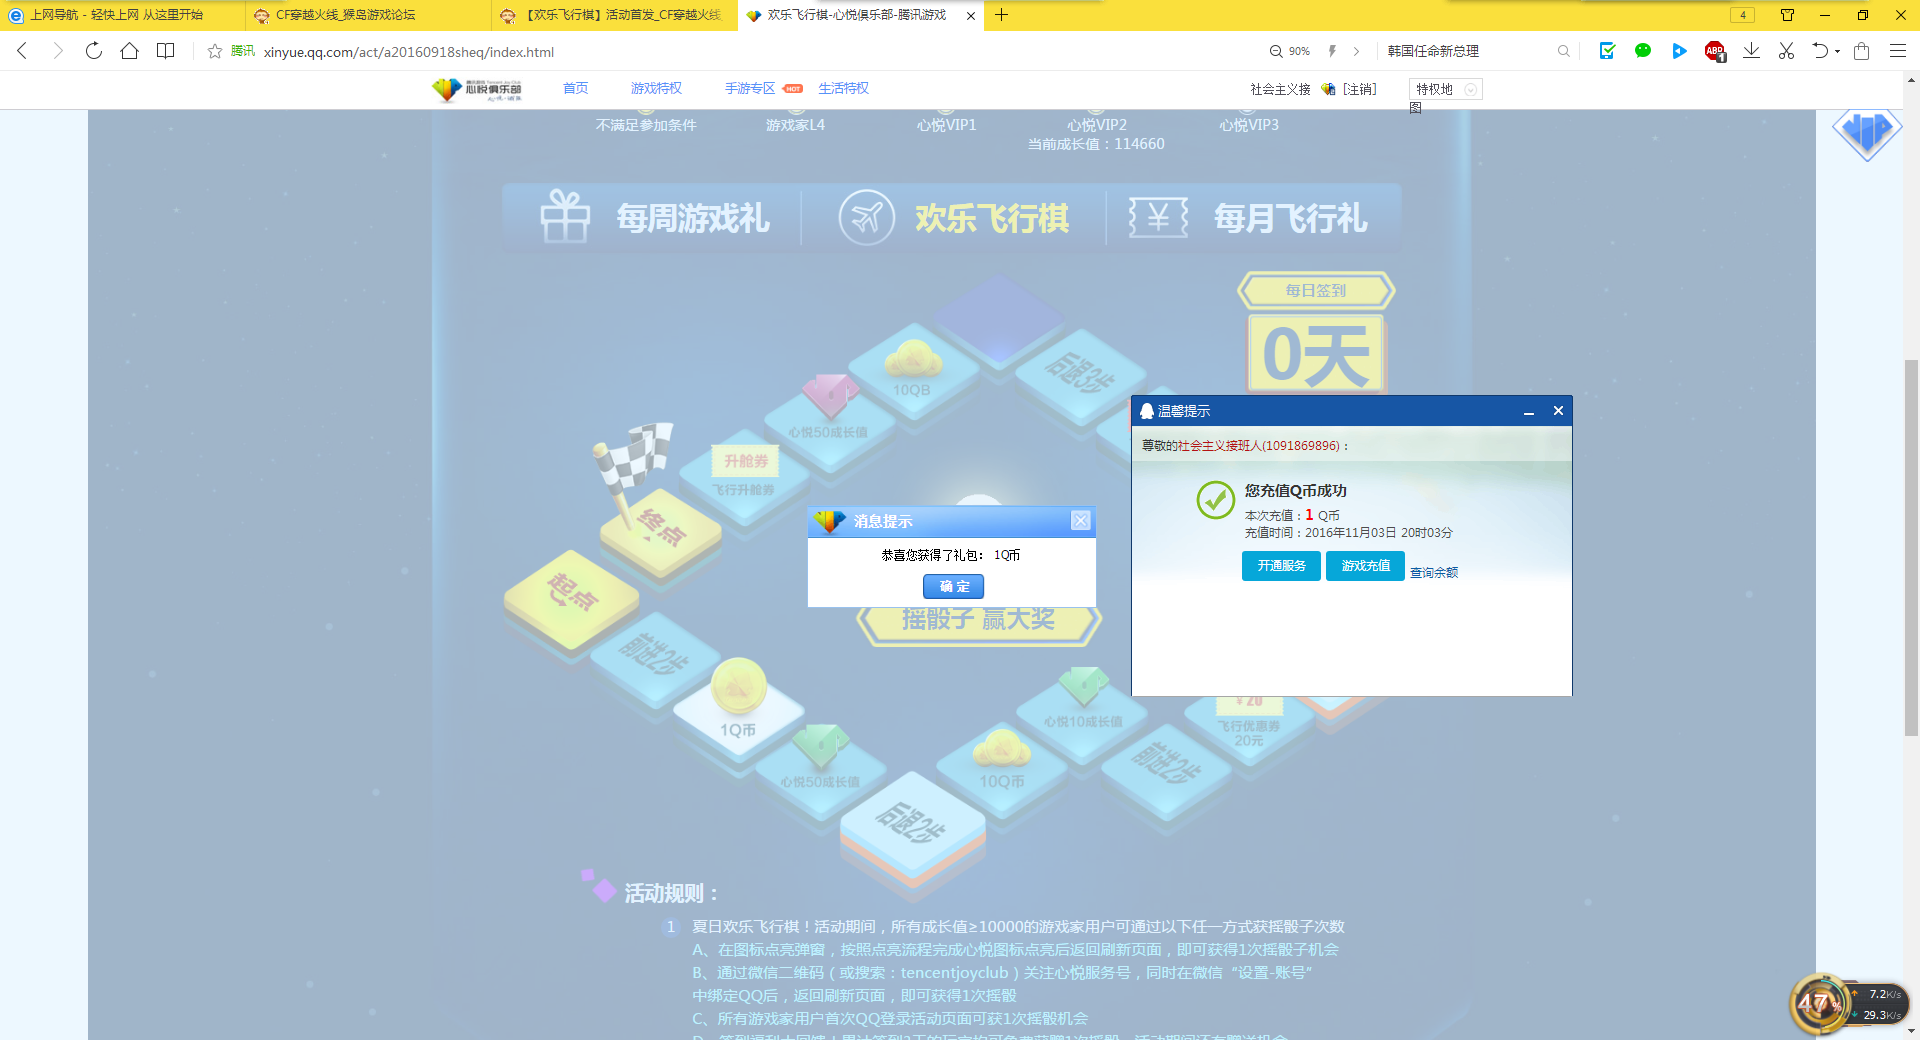Click the page vertical scrollbar thumb

[x=1911, y=548]
